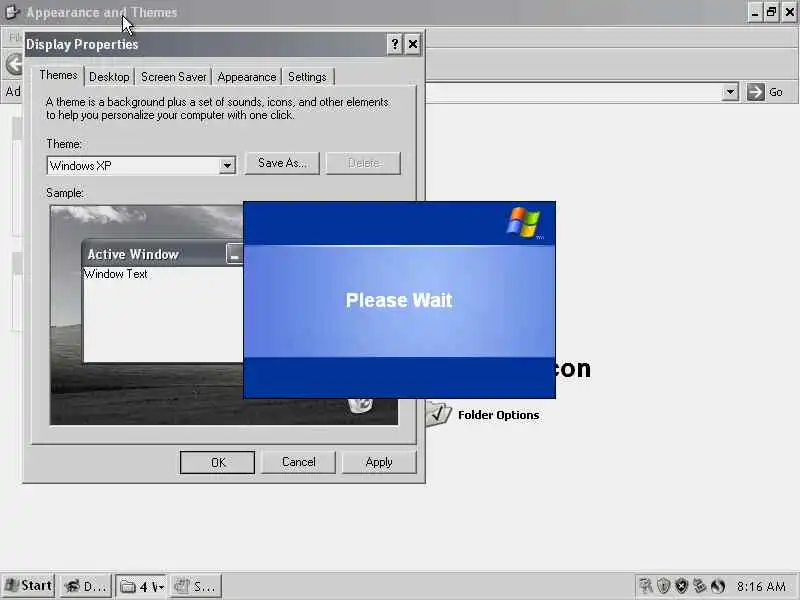Click the Back arrow in Appearance and Themes
The width and height of the screenshot is (800, 600).
point(14,65)
